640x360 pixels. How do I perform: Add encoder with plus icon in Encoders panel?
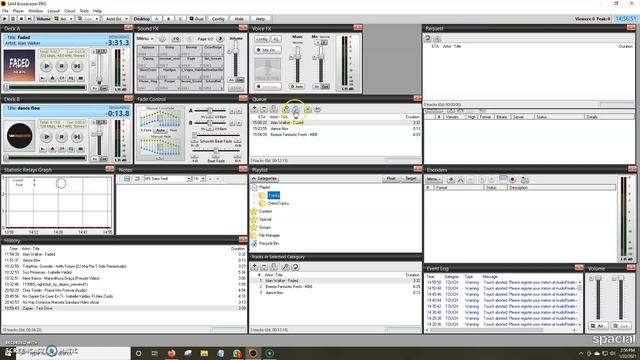point(451,180)
